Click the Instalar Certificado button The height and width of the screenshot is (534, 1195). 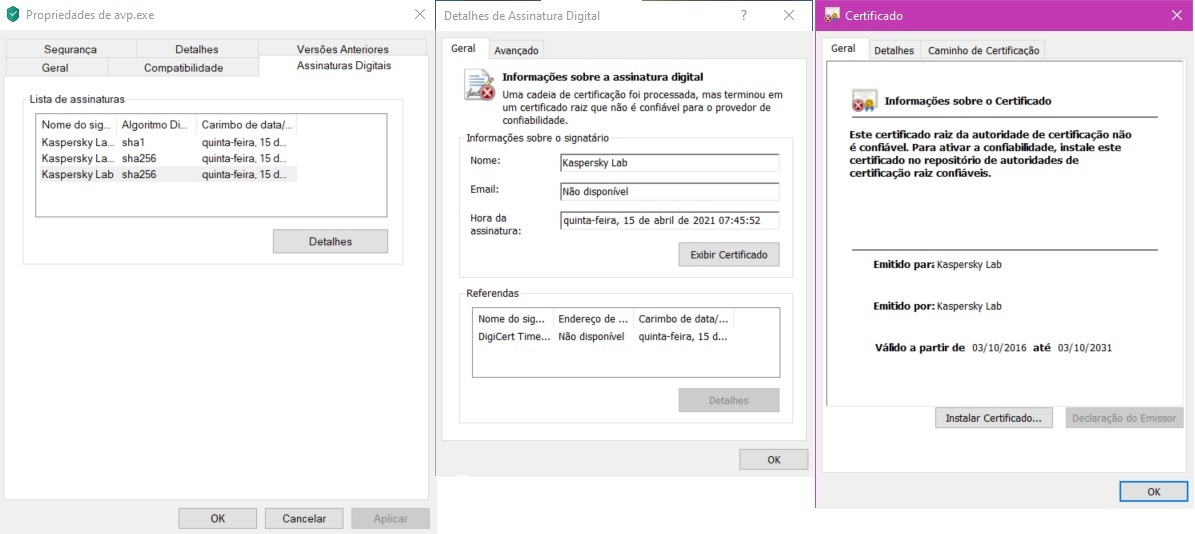pos(994,418)
